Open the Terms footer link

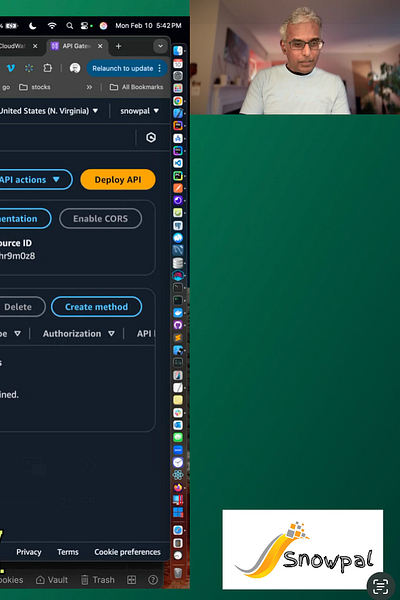[68, 552]
